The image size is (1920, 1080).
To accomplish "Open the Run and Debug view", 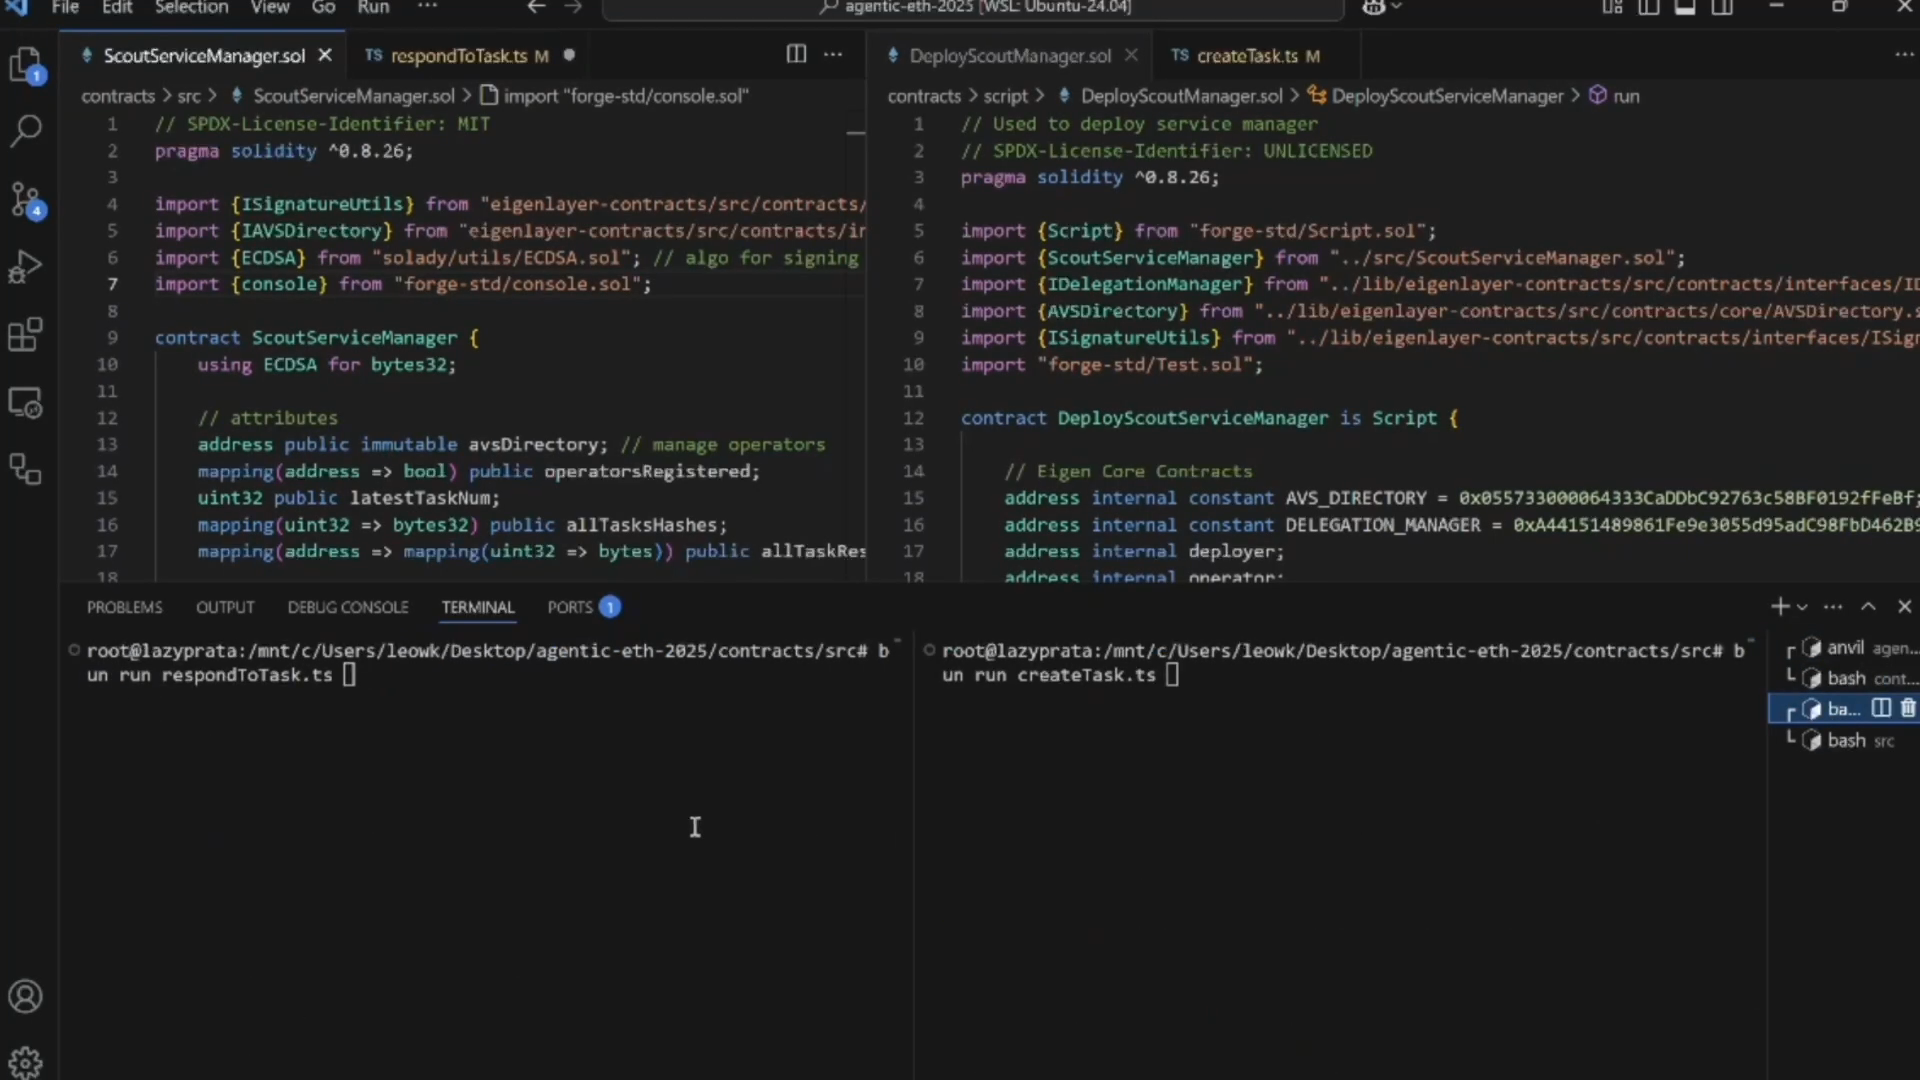I will 26,267.
